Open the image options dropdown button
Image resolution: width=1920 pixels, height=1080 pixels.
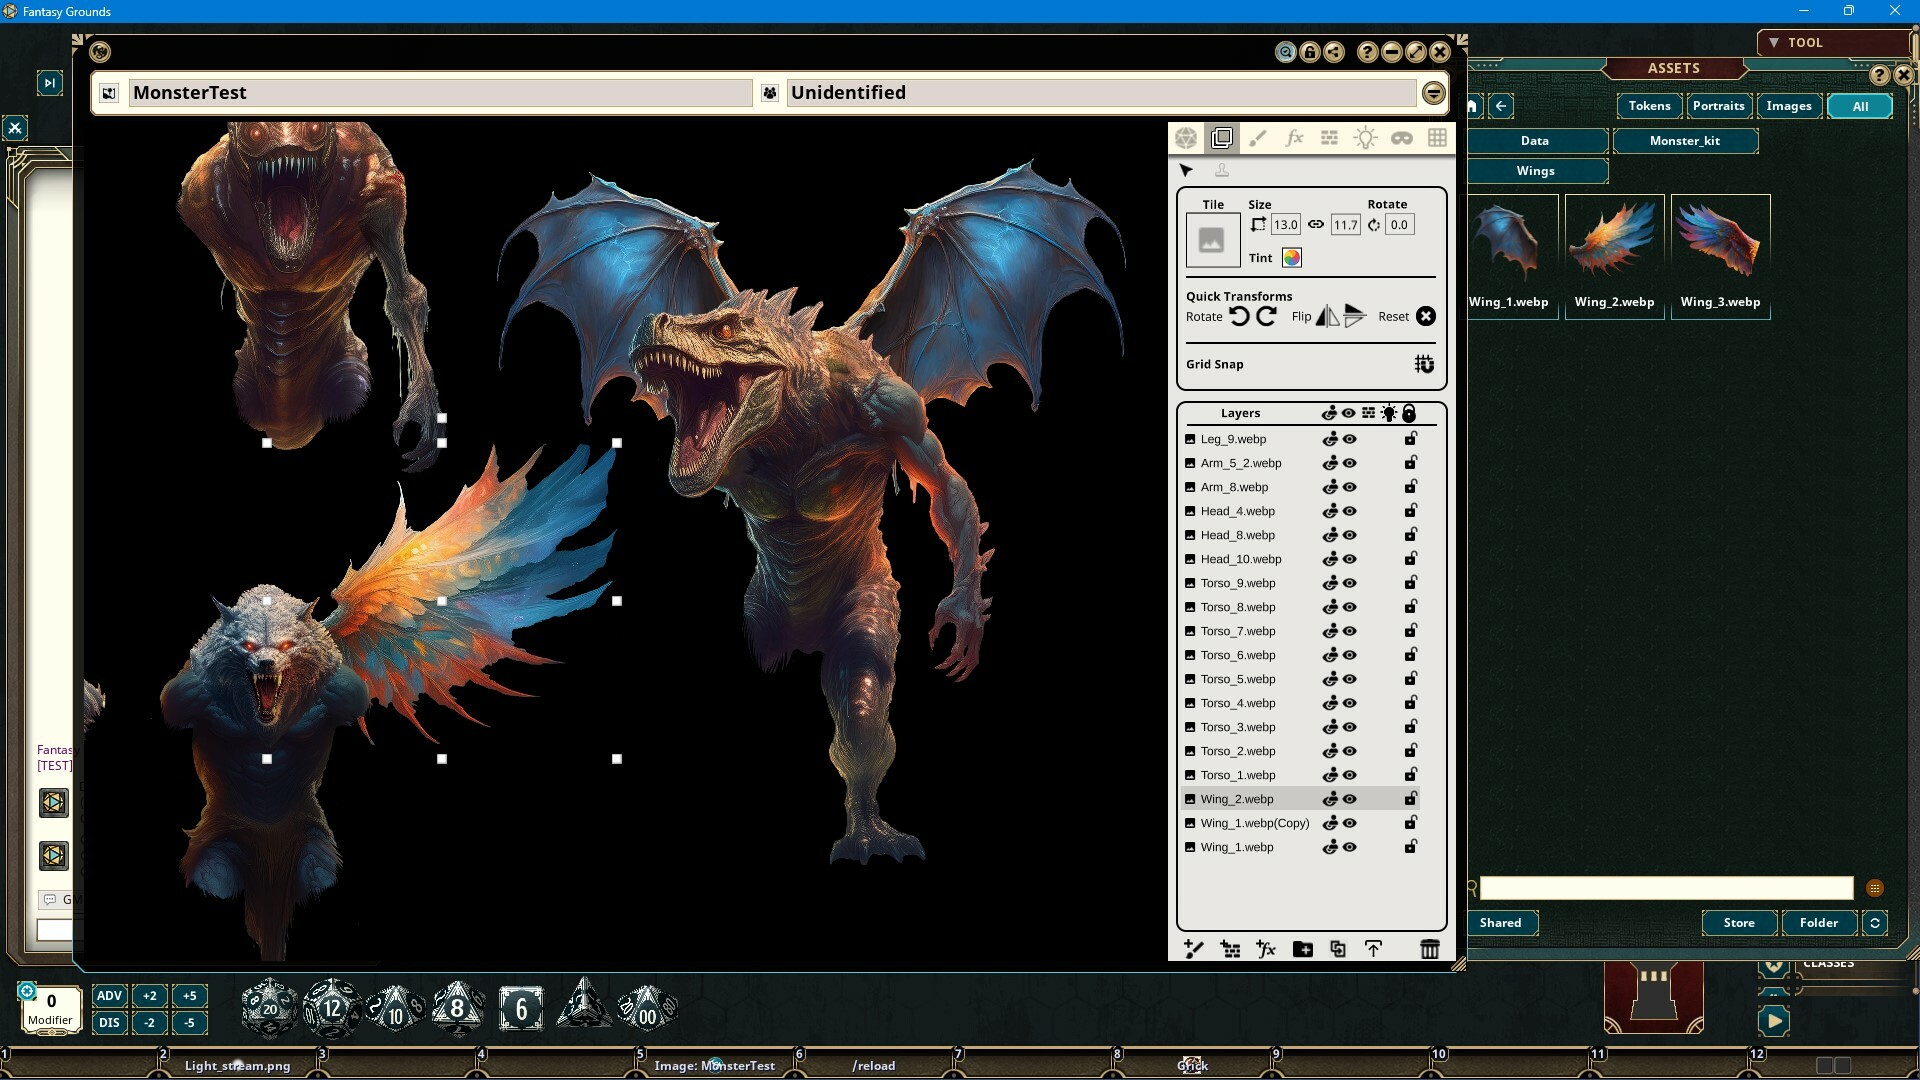[1433, 92]
